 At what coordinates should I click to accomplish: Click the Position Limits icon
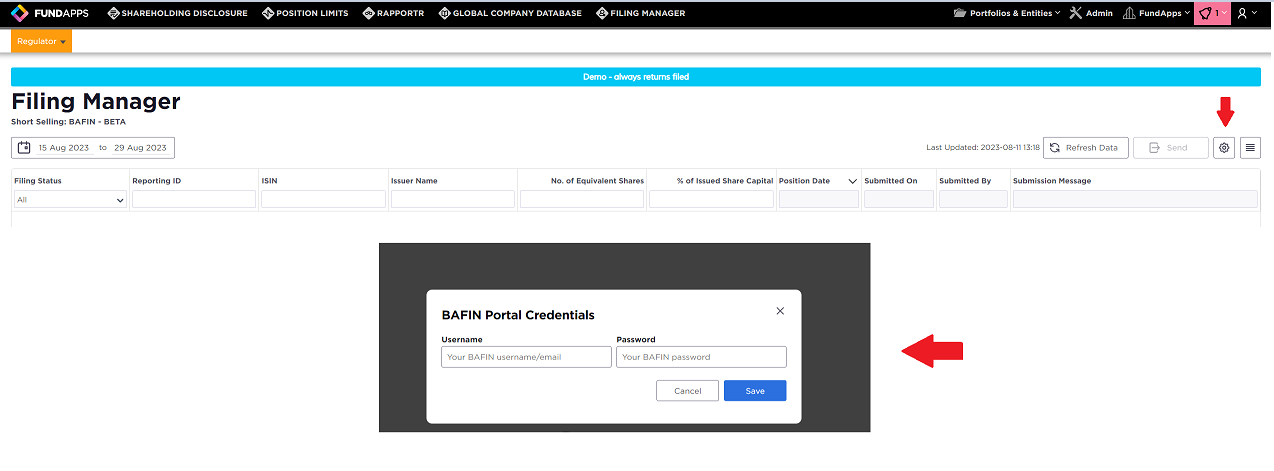267,13
